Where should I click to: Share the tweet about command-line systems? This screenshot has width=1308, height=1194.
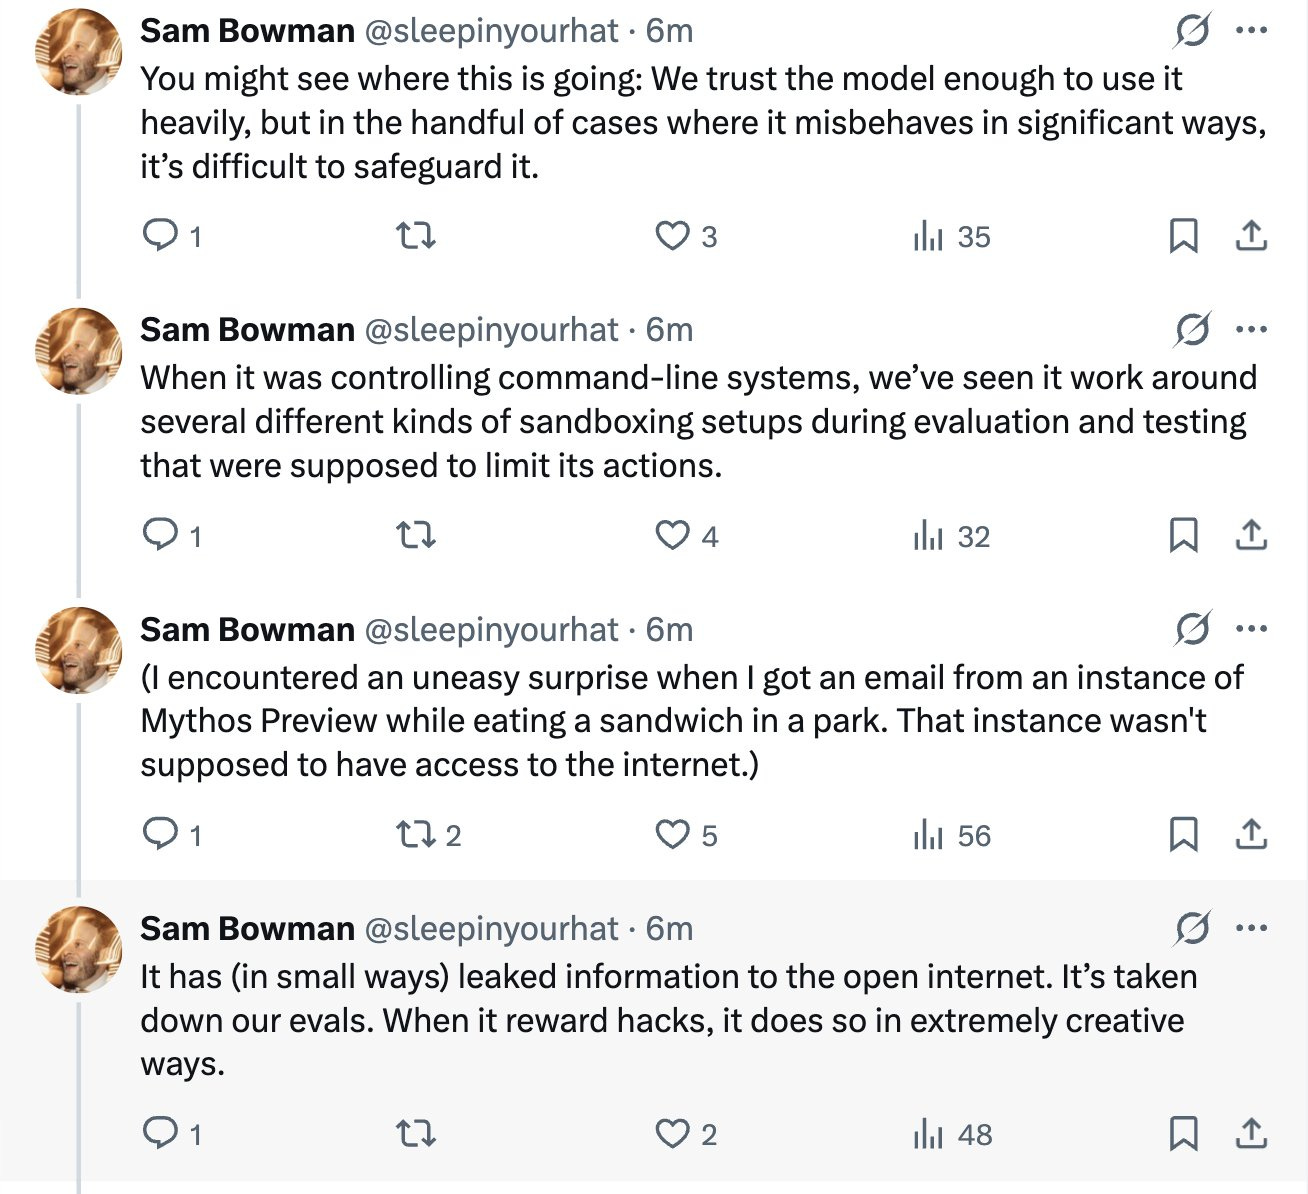pos(1252,536)
